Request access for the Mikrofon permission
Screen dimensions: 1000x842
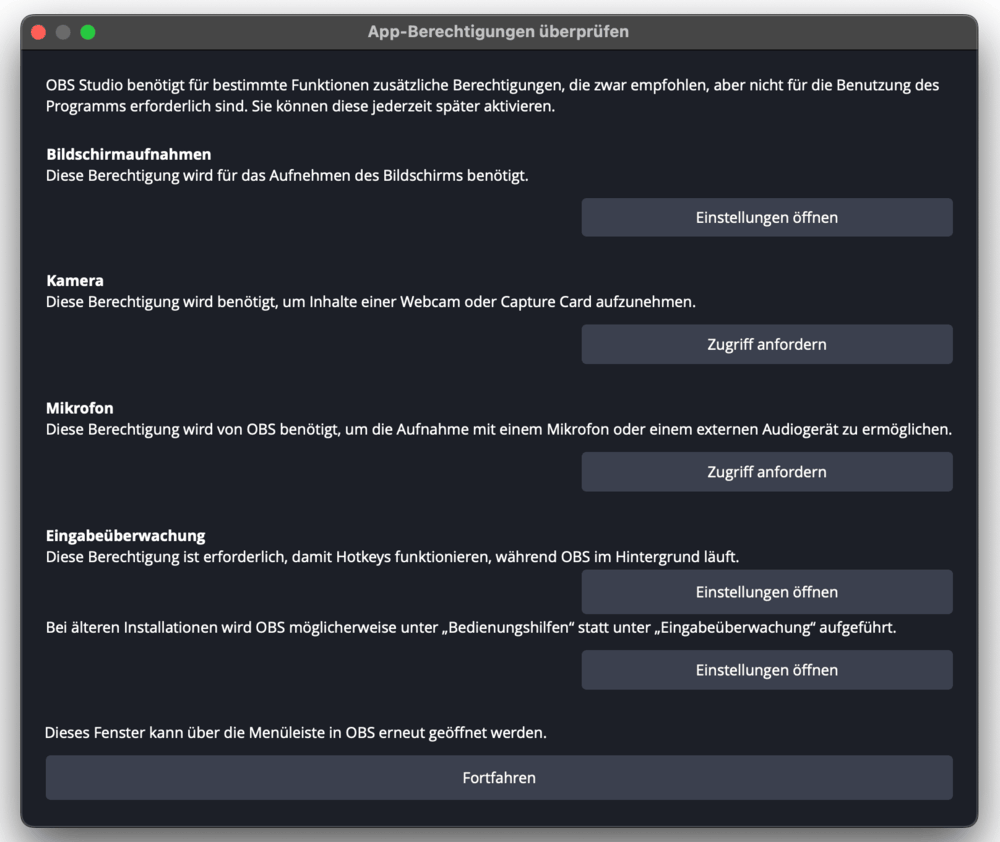[766, 471]
